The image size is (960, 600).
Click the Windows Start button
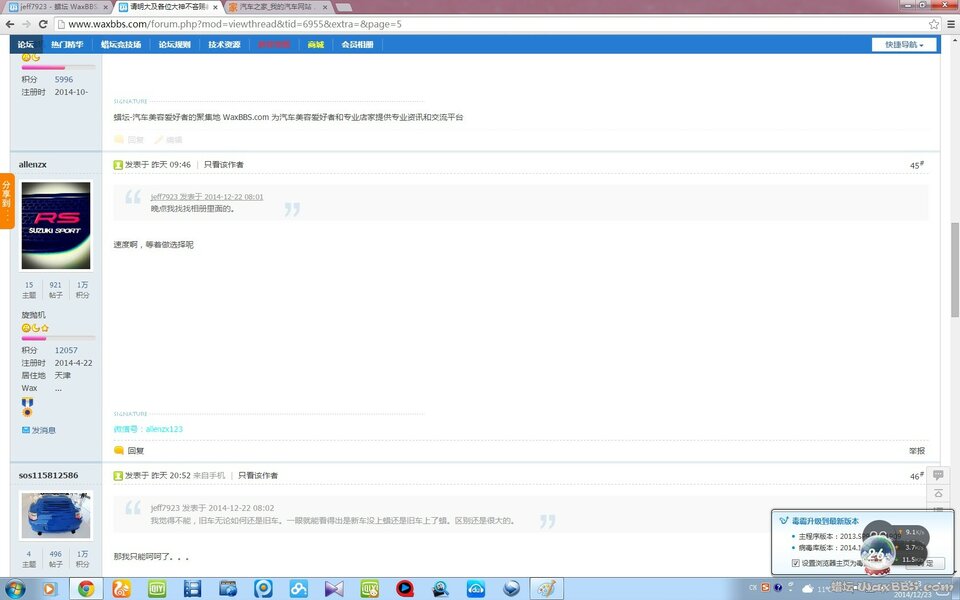click(16, 589)
